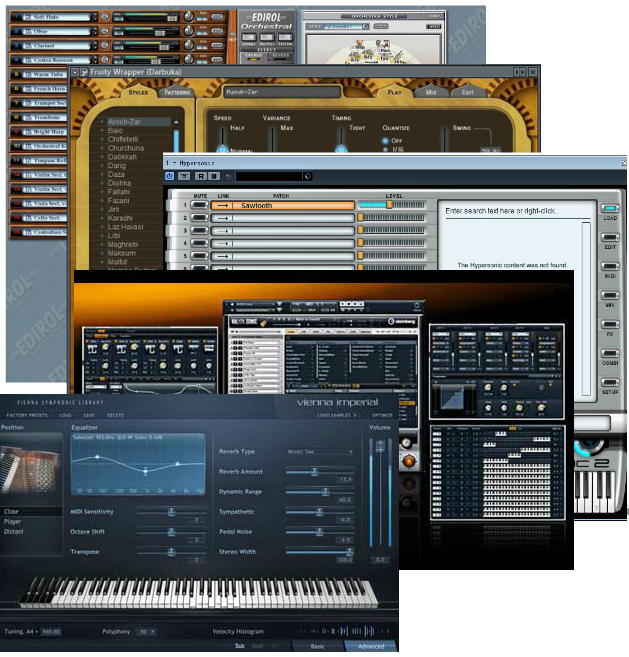
Task: Click the W automation button in Hypersonic toolbar
Action: click(x=214, y=176)
